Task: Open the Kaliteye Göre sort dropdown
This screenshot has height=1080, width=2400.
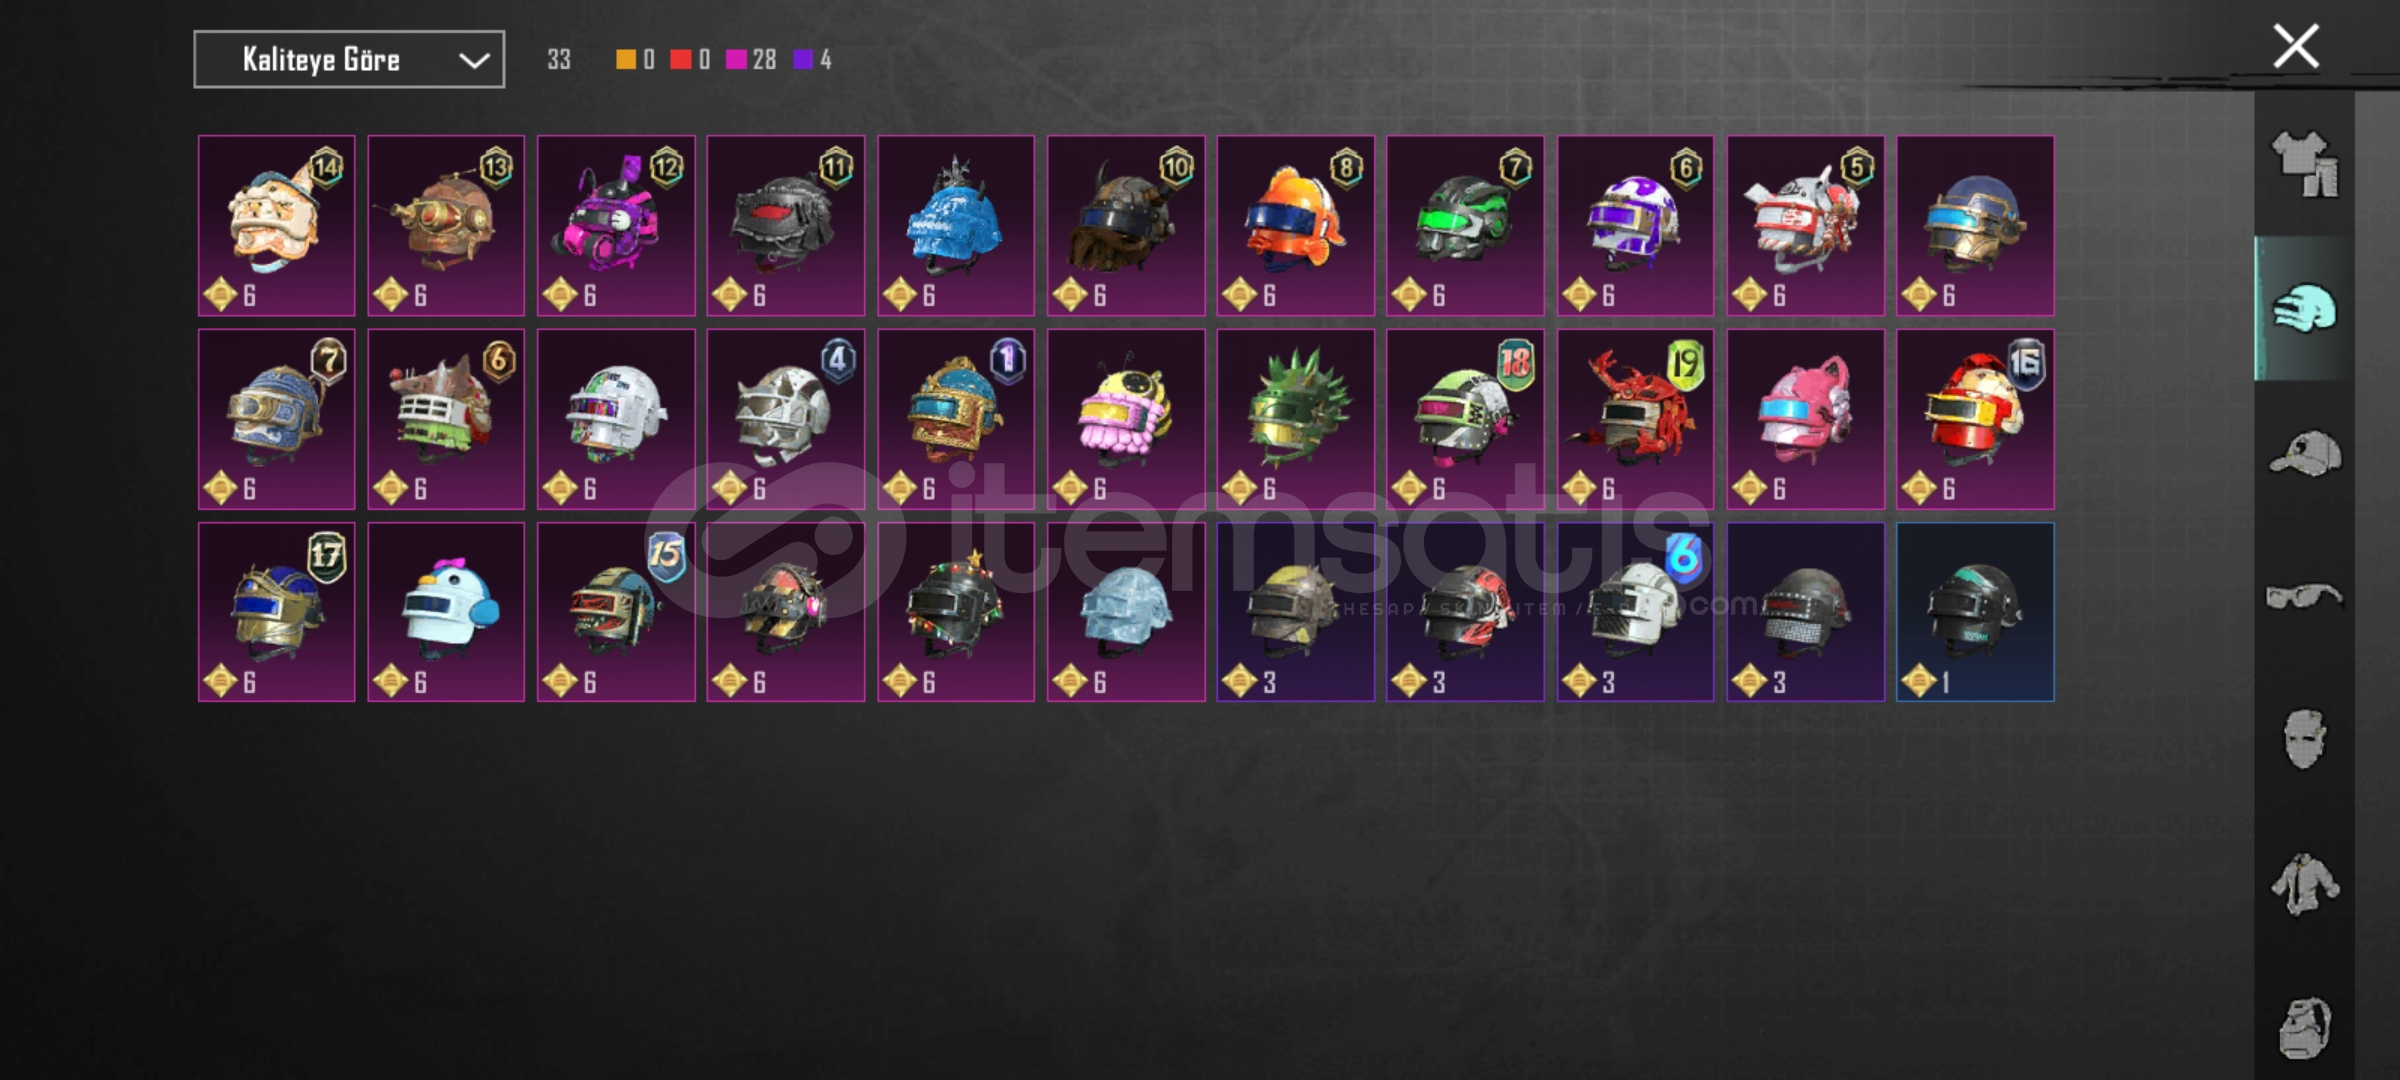Action: [349, 60]
